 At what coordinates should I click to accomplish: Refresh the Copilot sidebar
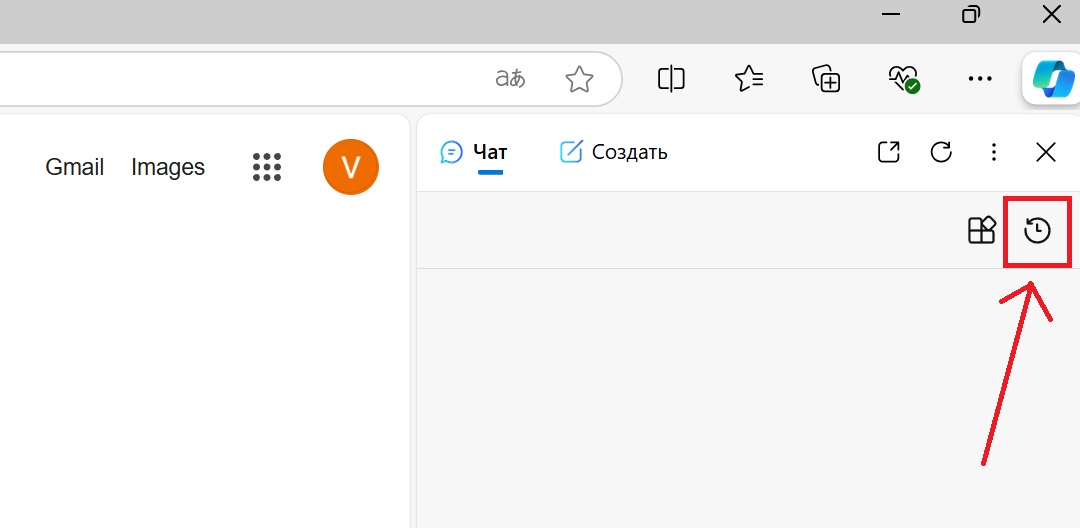941,152
